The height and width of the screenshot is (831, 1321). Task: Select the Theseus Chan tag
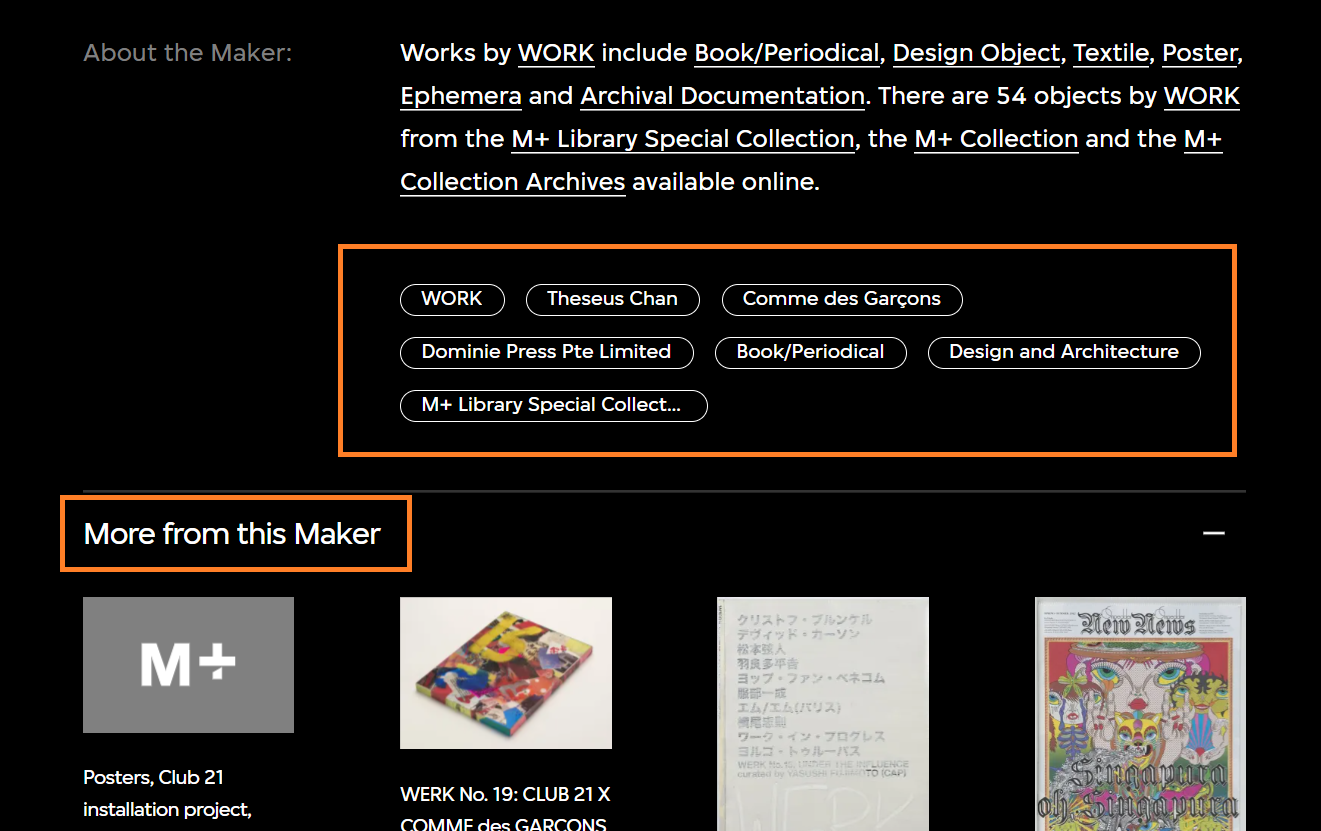click(x=612, y=299)
